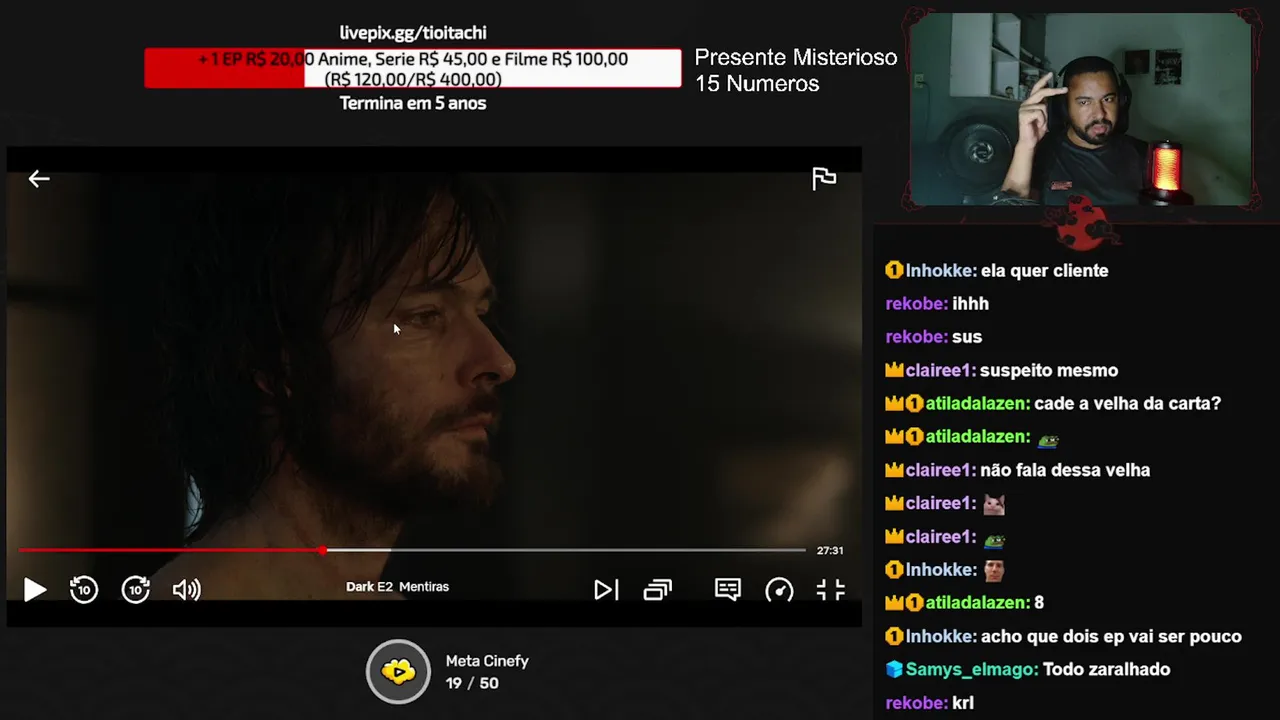This screenshot has height=720, width=1280.
Task: Click the frog emote in atiladalazen's message
Action: pos(1048,439)
